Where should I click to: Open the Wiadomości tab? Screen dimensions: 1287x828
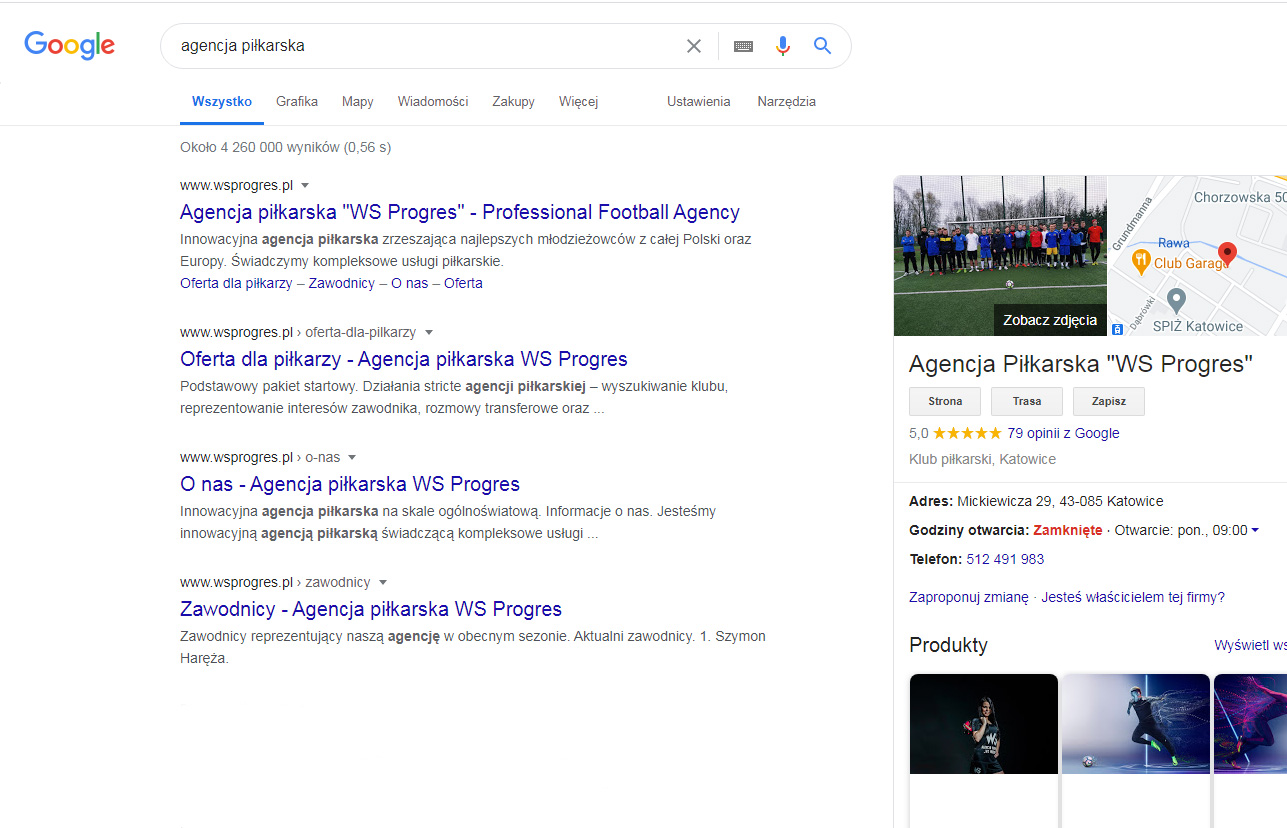pyautogui.click(x=433, y=101)
